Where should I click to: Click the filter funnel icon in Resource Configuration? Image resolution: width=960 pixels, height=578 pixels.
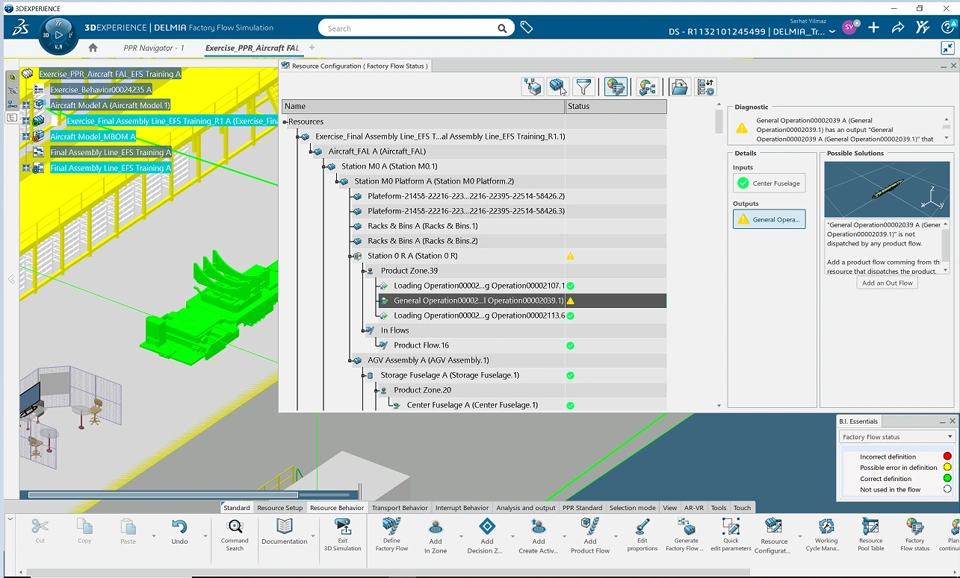583,87
